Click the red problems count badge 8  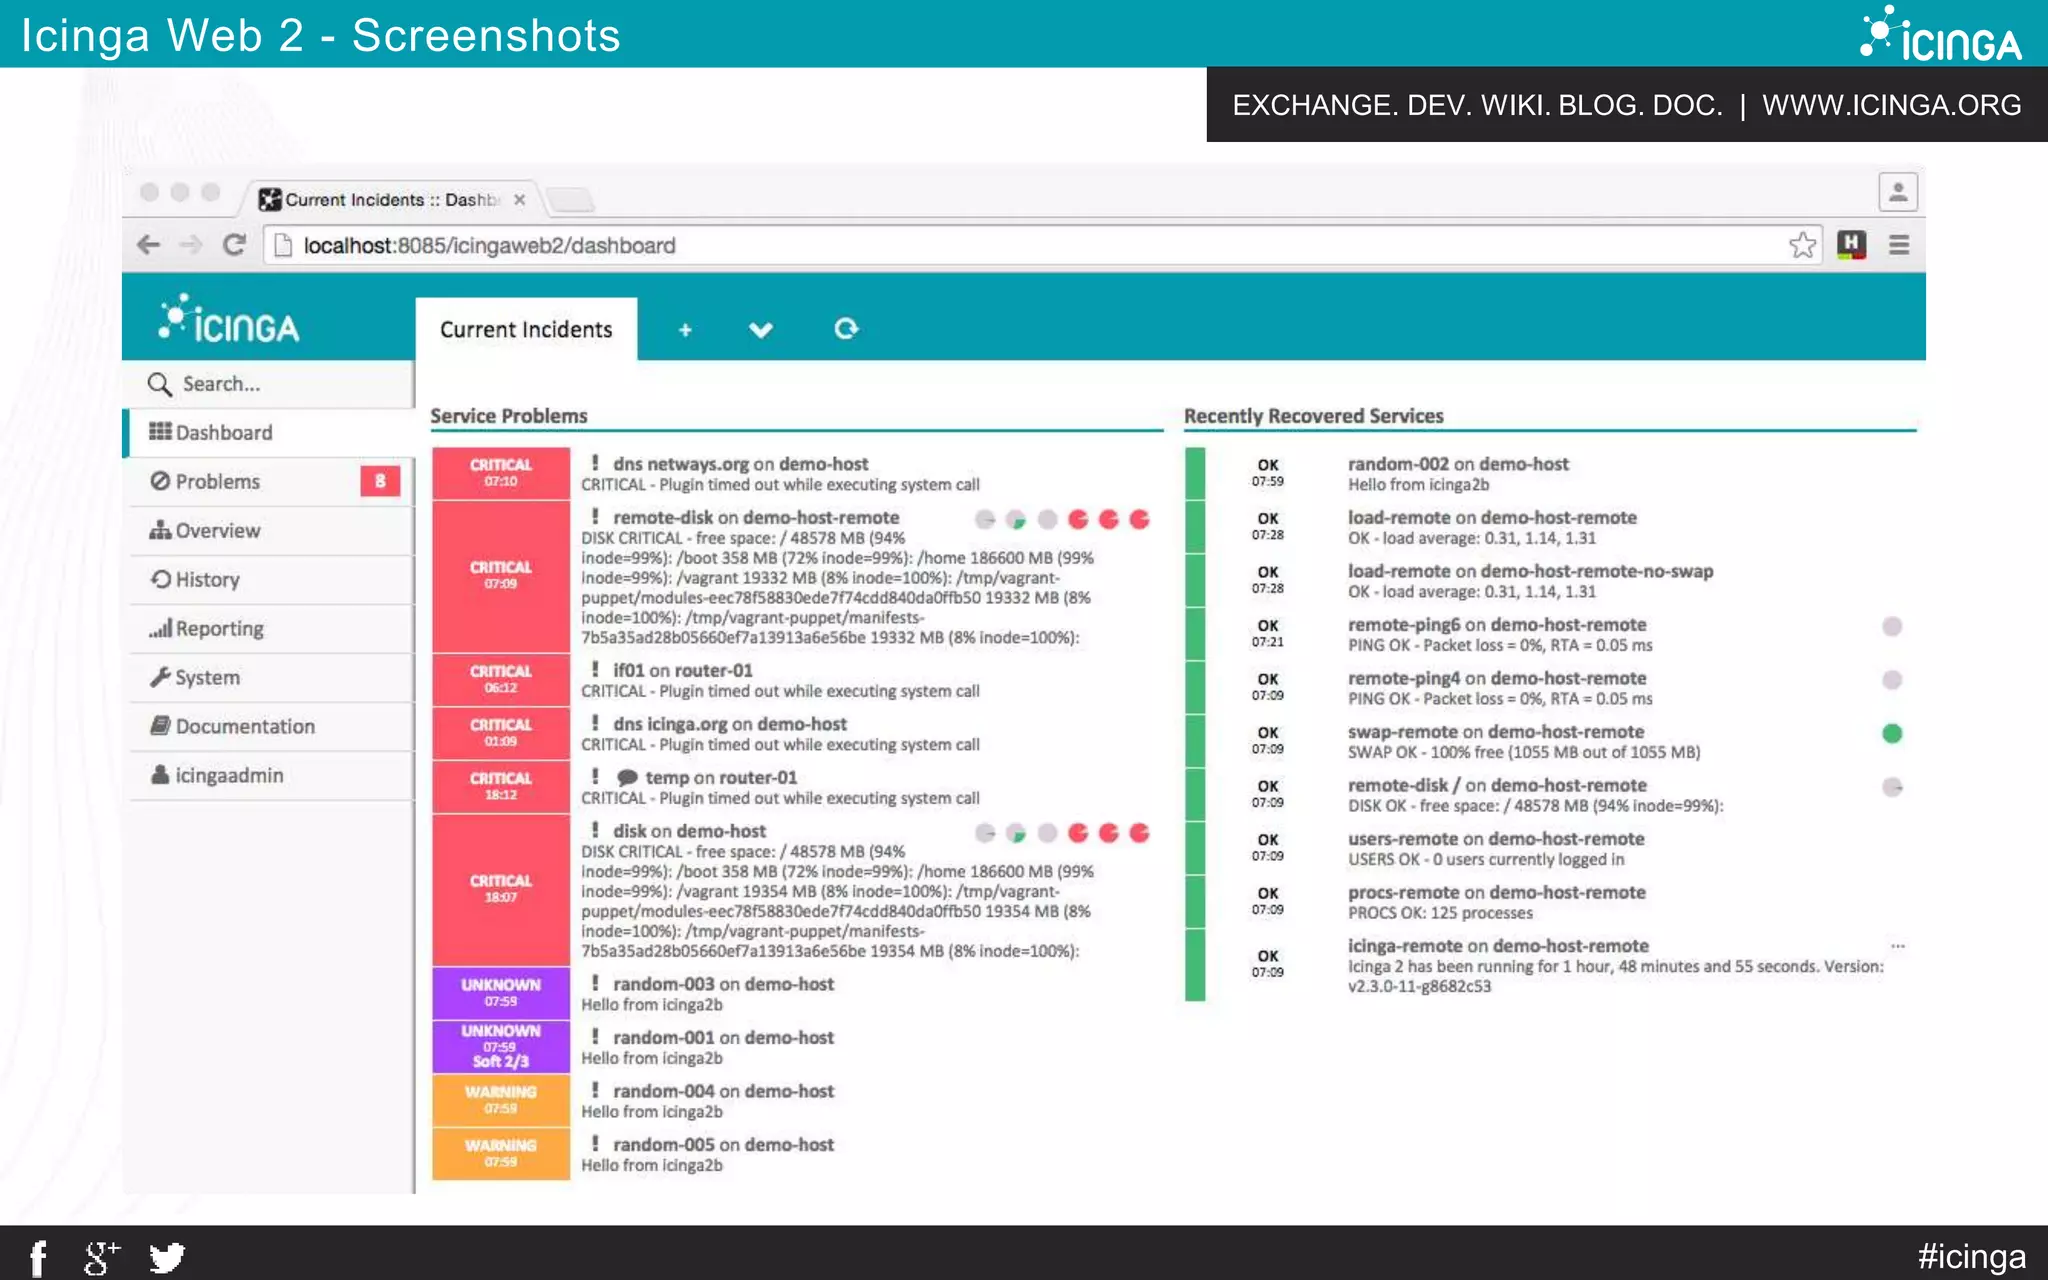[380, 482]
